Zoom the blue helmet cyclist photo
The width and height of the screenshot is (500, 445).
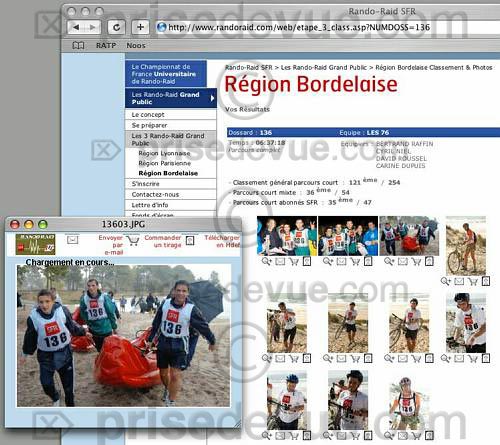click(x=267, y=435)
